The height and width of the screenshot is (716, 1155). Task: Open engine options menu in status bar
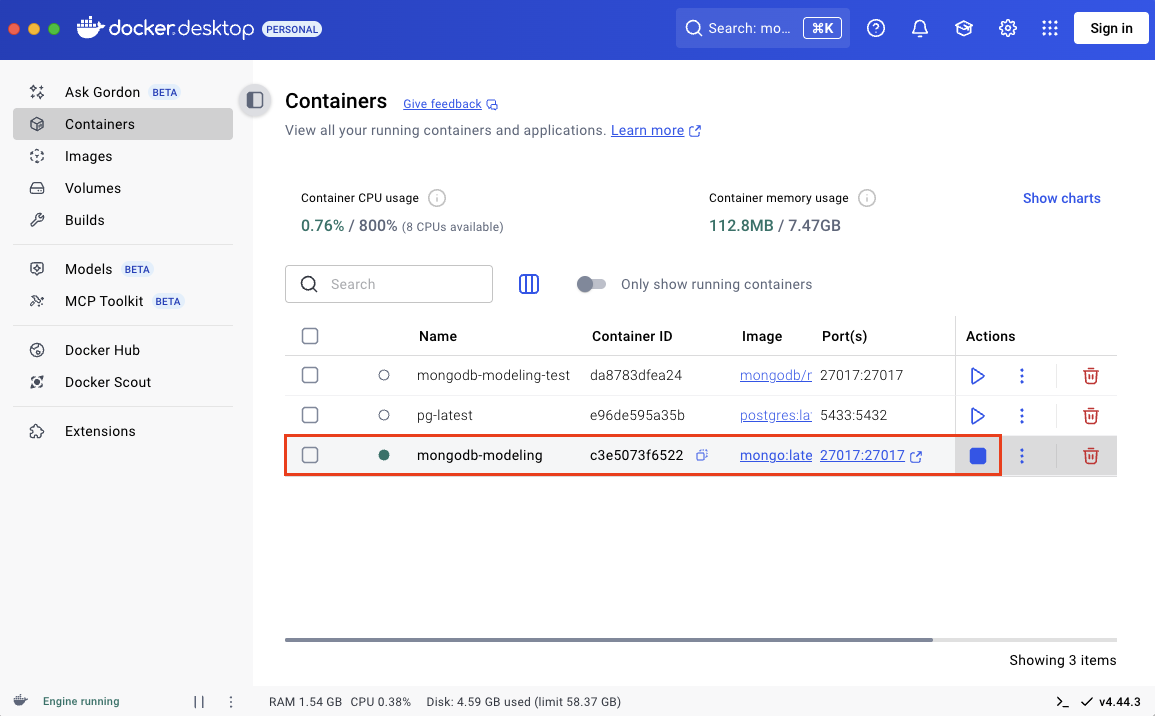click(x=230, y=701)
